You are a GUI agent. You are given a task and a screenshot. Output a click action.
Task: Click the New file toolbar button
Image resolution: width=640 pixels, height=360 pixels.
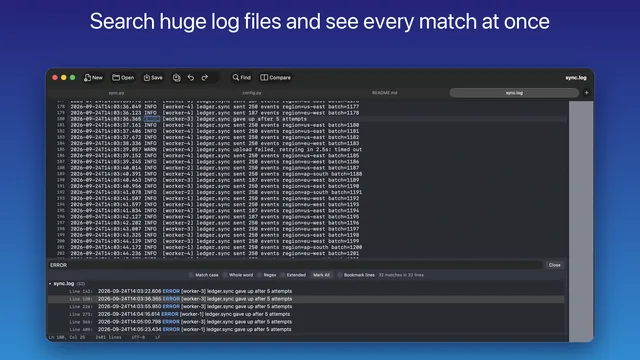(93, 78)
